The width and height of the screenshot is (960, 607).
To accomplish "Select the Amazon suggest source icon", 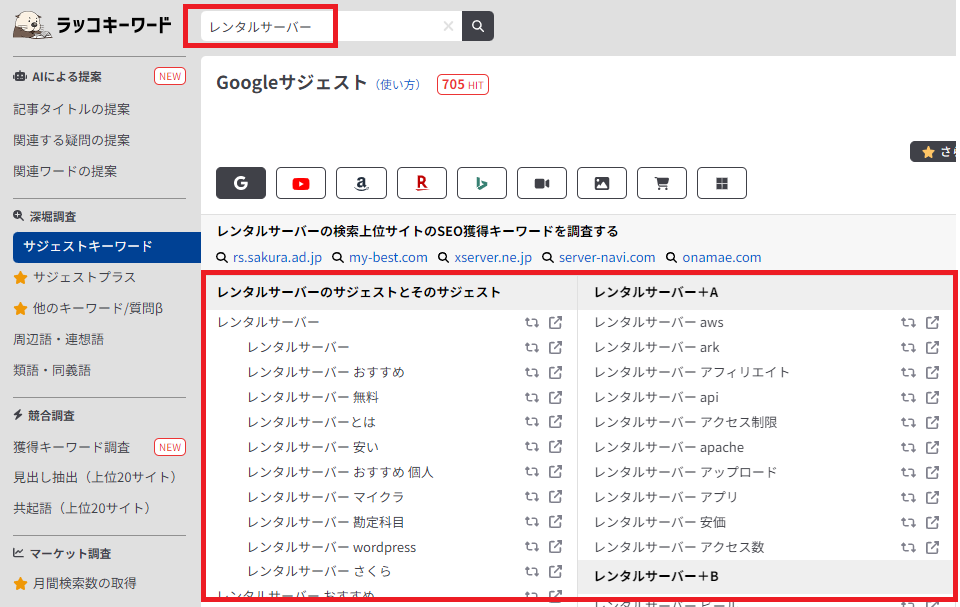I will (361, 183).
